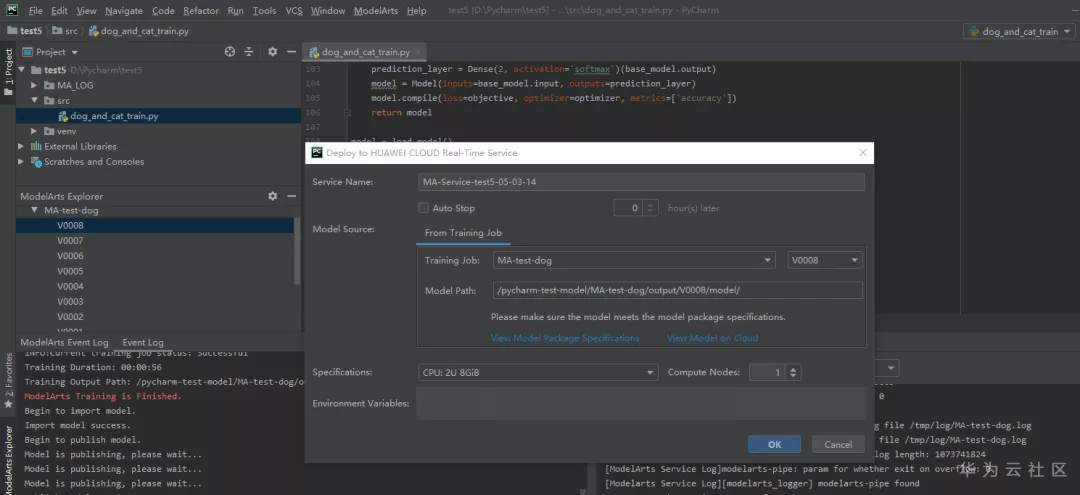This screenshot has height=495, width=1080.
Task: Expand External Libraries node
Action: tap(21, 146)
